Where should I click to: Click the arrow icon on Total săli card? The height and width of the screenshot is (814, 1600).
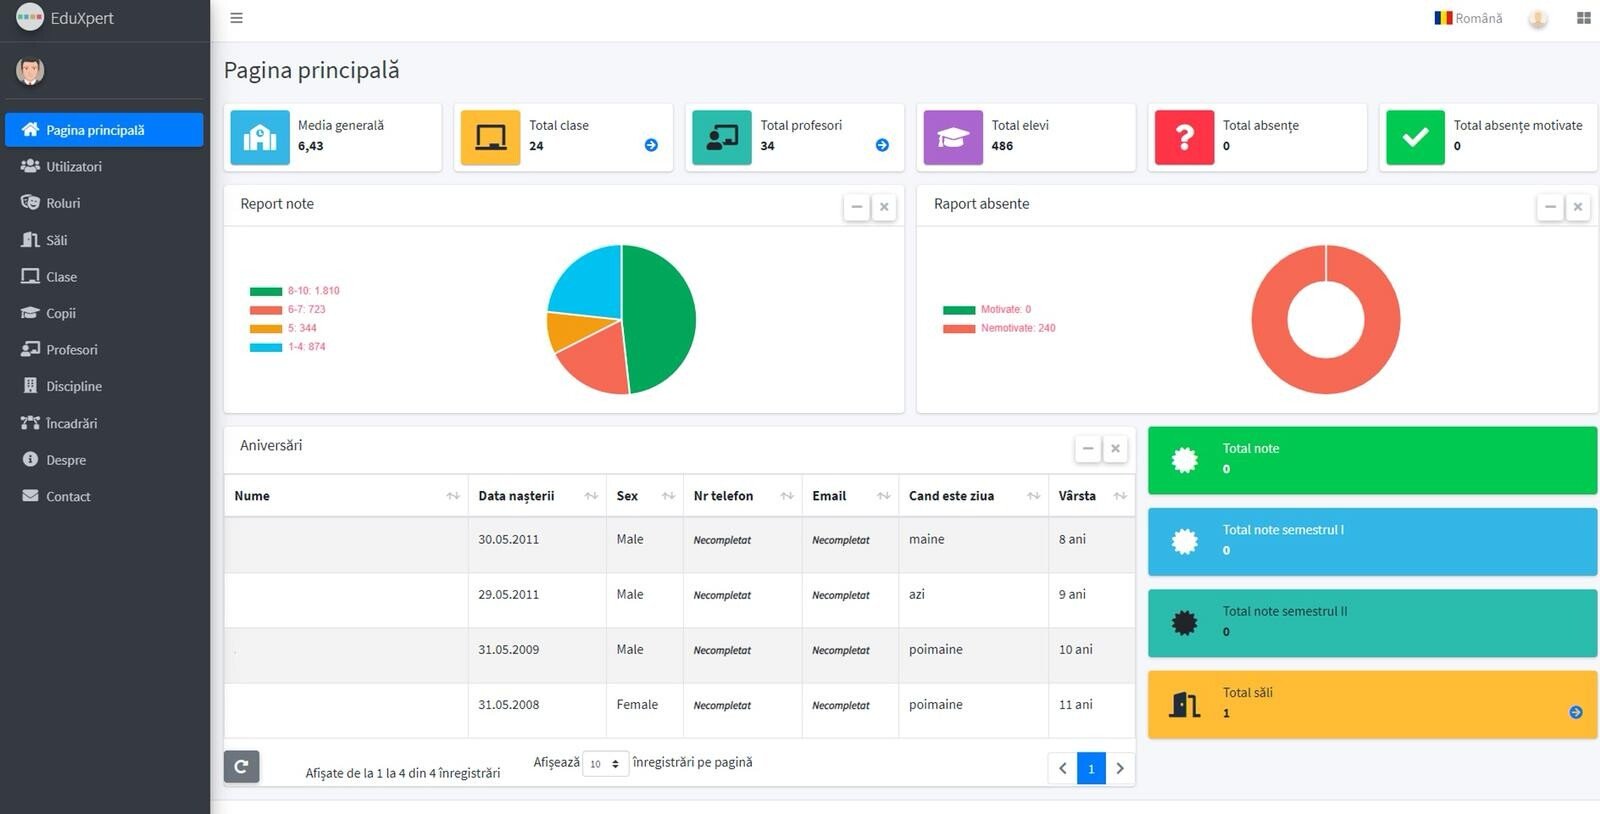click(x=1575, y=712)
